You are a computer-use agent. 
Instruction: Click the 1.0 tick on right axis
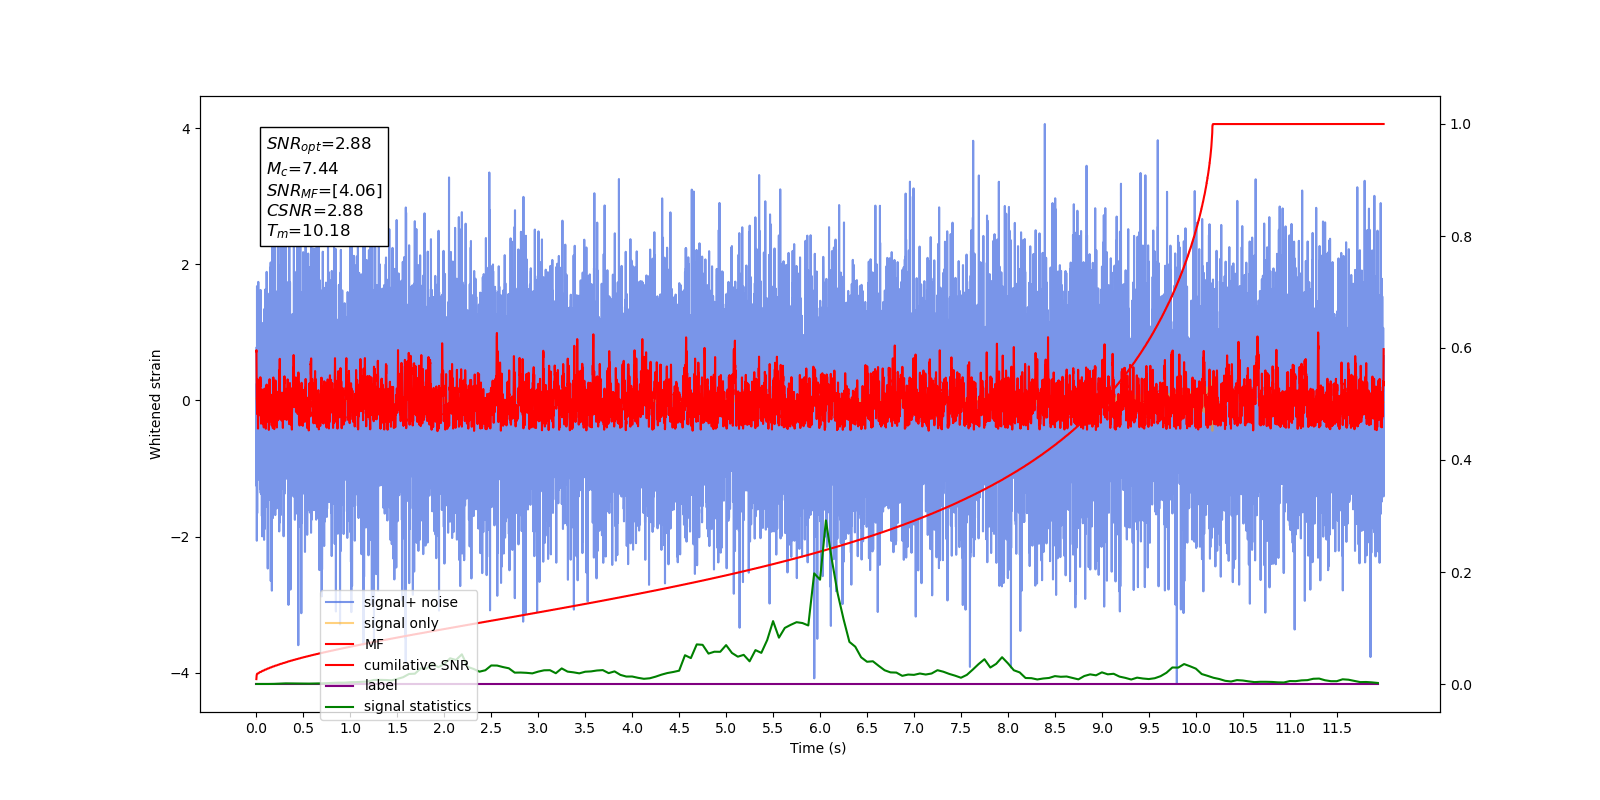1461,124
